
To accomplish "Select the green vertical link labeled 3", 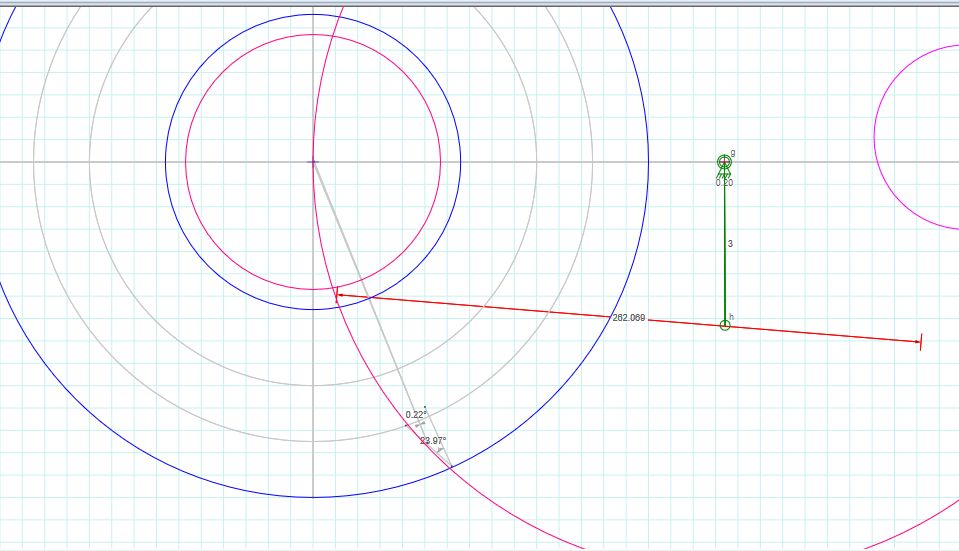I will (x=725, y=245).
